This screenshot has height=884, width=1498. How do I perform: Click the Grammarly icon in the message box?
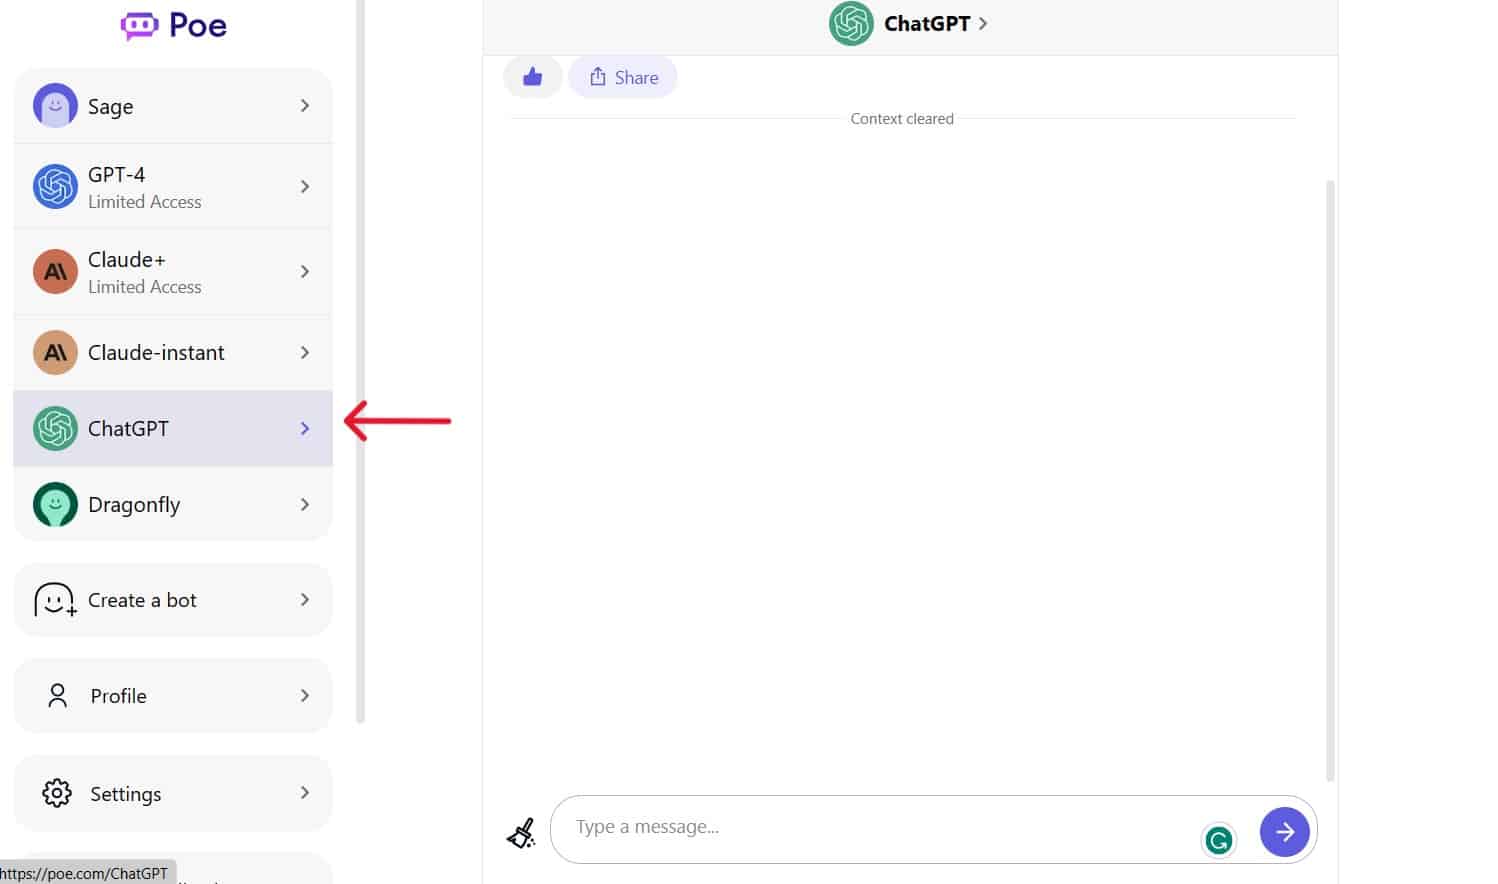coord(1218,840)
